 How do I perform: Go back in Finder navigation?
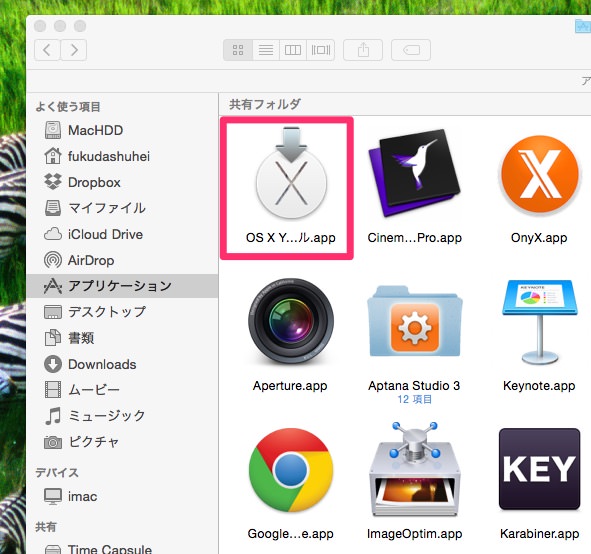click(x=47, y=50)
